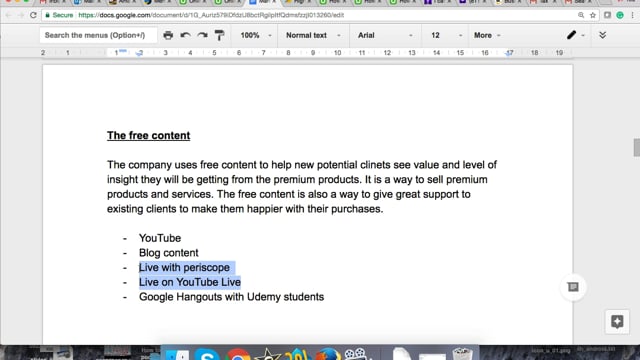
Task: Click the square extension icon beside star
Action: 607,15
